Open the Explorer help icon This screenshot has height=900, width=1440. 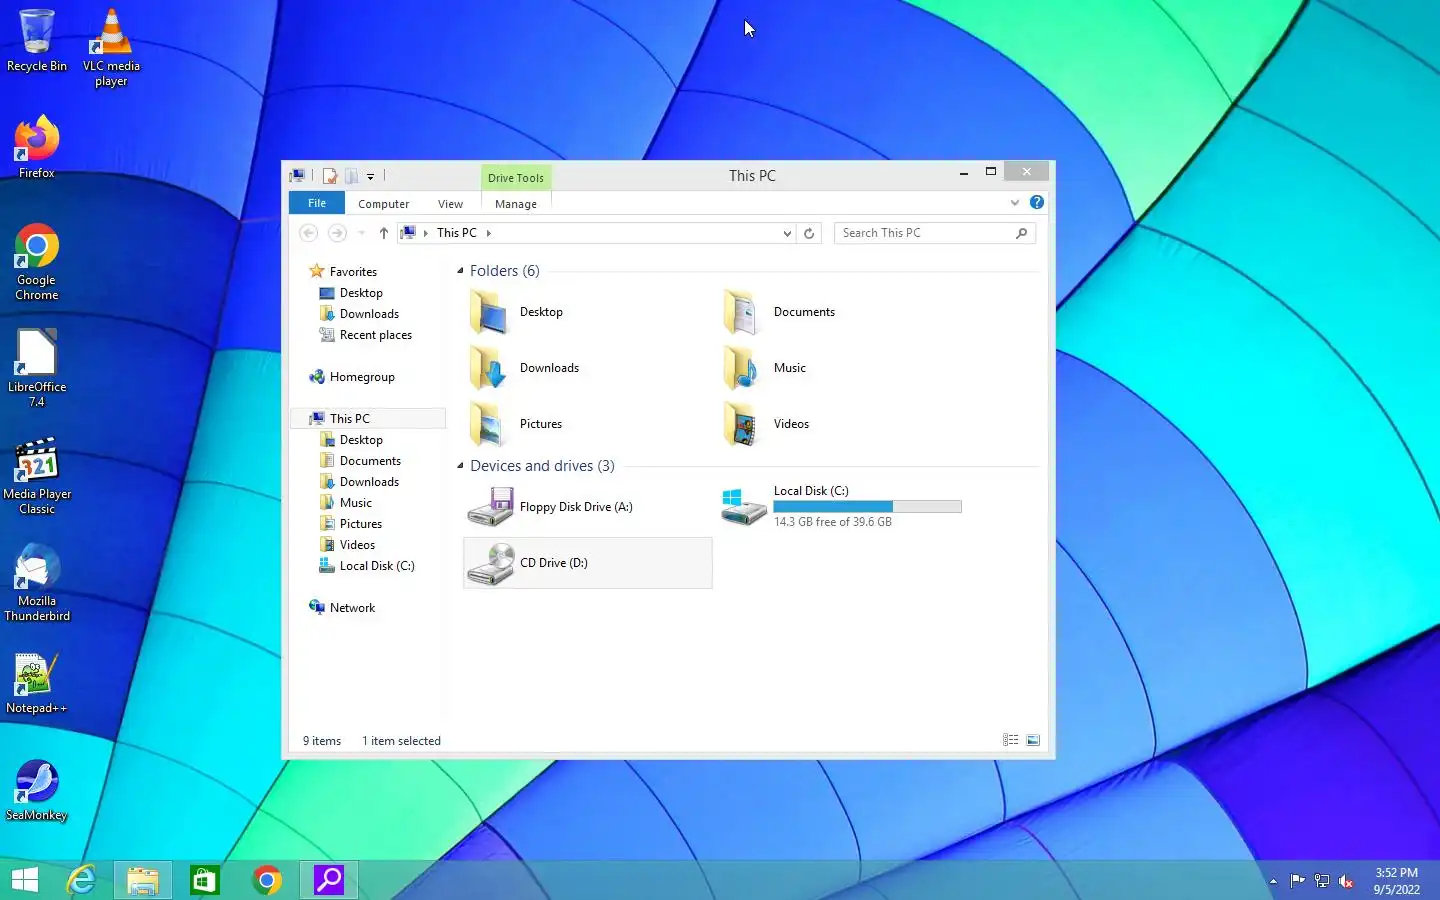click(x=1037, y=203)
